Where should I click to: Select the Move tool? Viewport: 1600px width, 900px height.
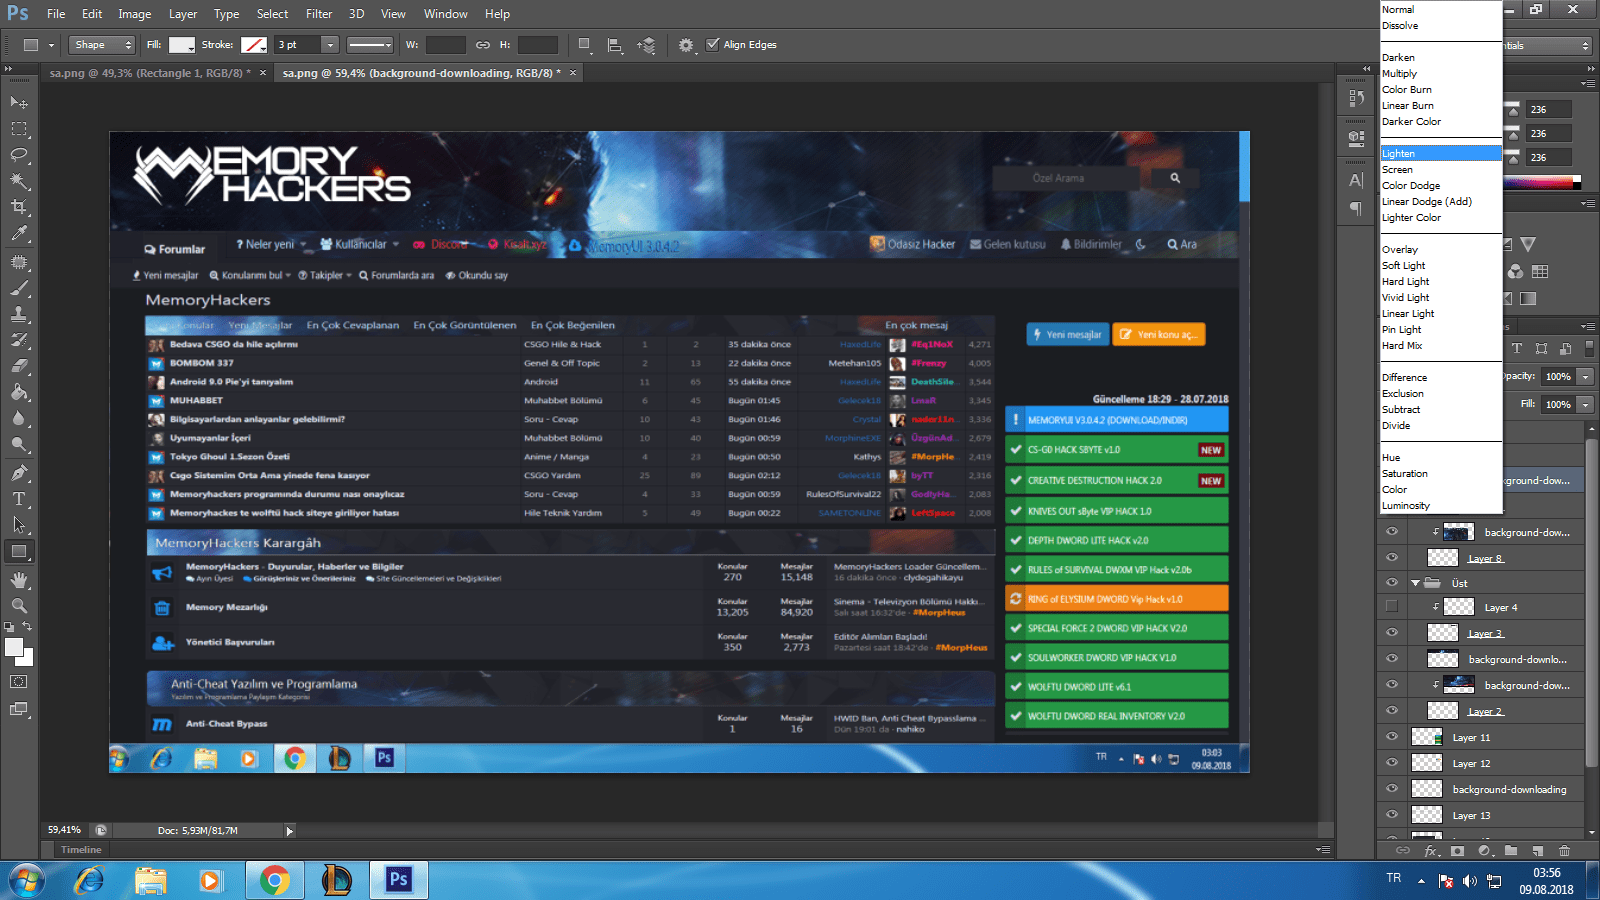pos(19,103)
